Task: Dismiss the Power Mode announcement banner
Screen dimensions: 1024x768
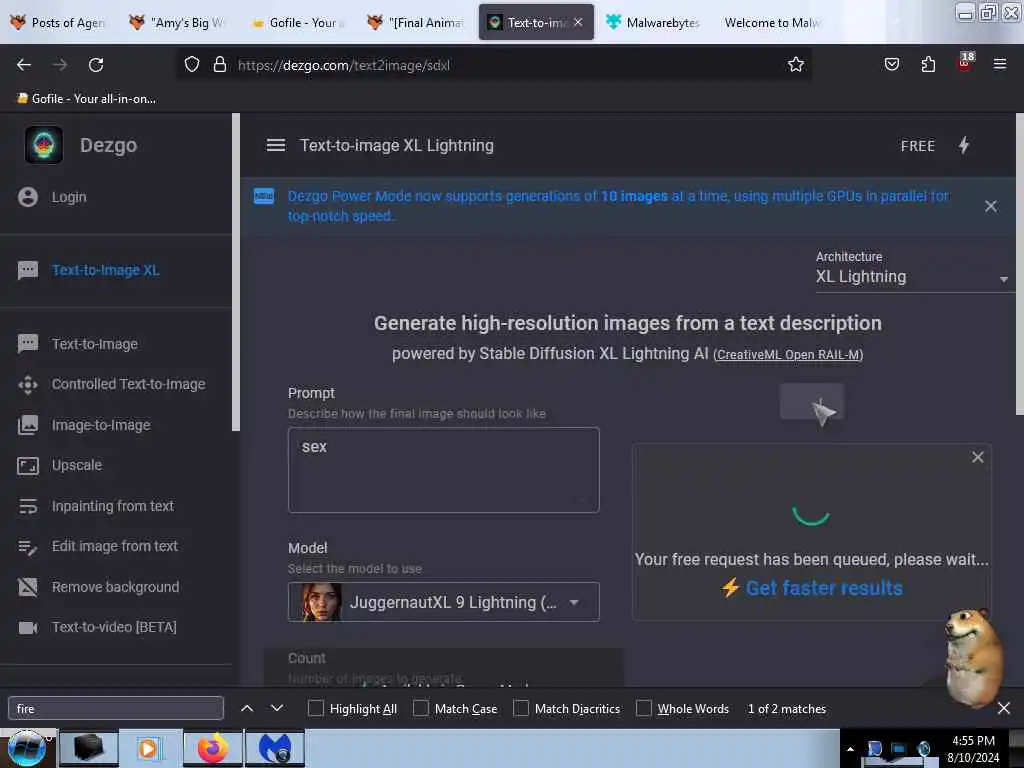Action: [991, 206]
